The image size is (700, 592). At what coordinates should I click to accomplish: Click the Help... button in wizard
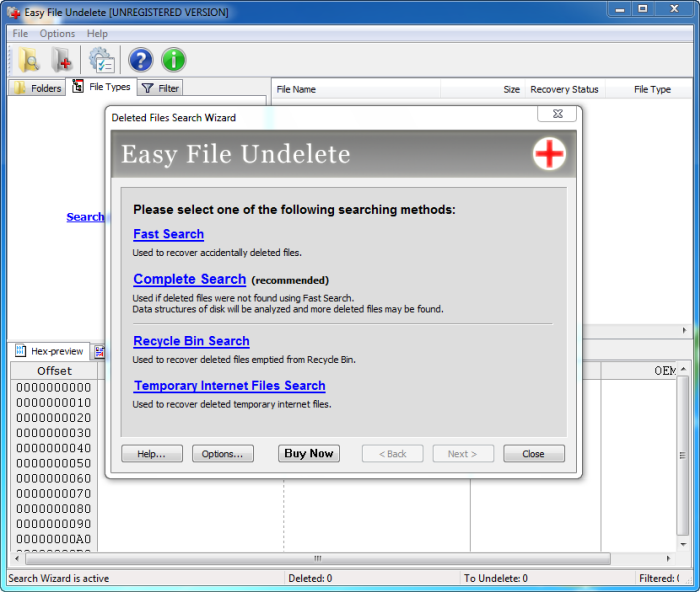152,454
